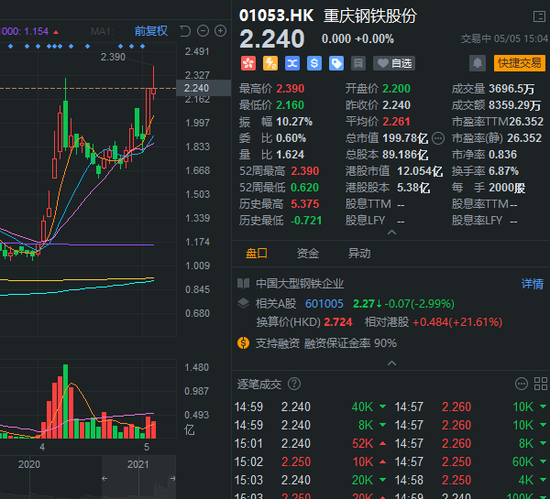
Task: Click the chart undo arrow icon
Action: (x=185, y=31)
